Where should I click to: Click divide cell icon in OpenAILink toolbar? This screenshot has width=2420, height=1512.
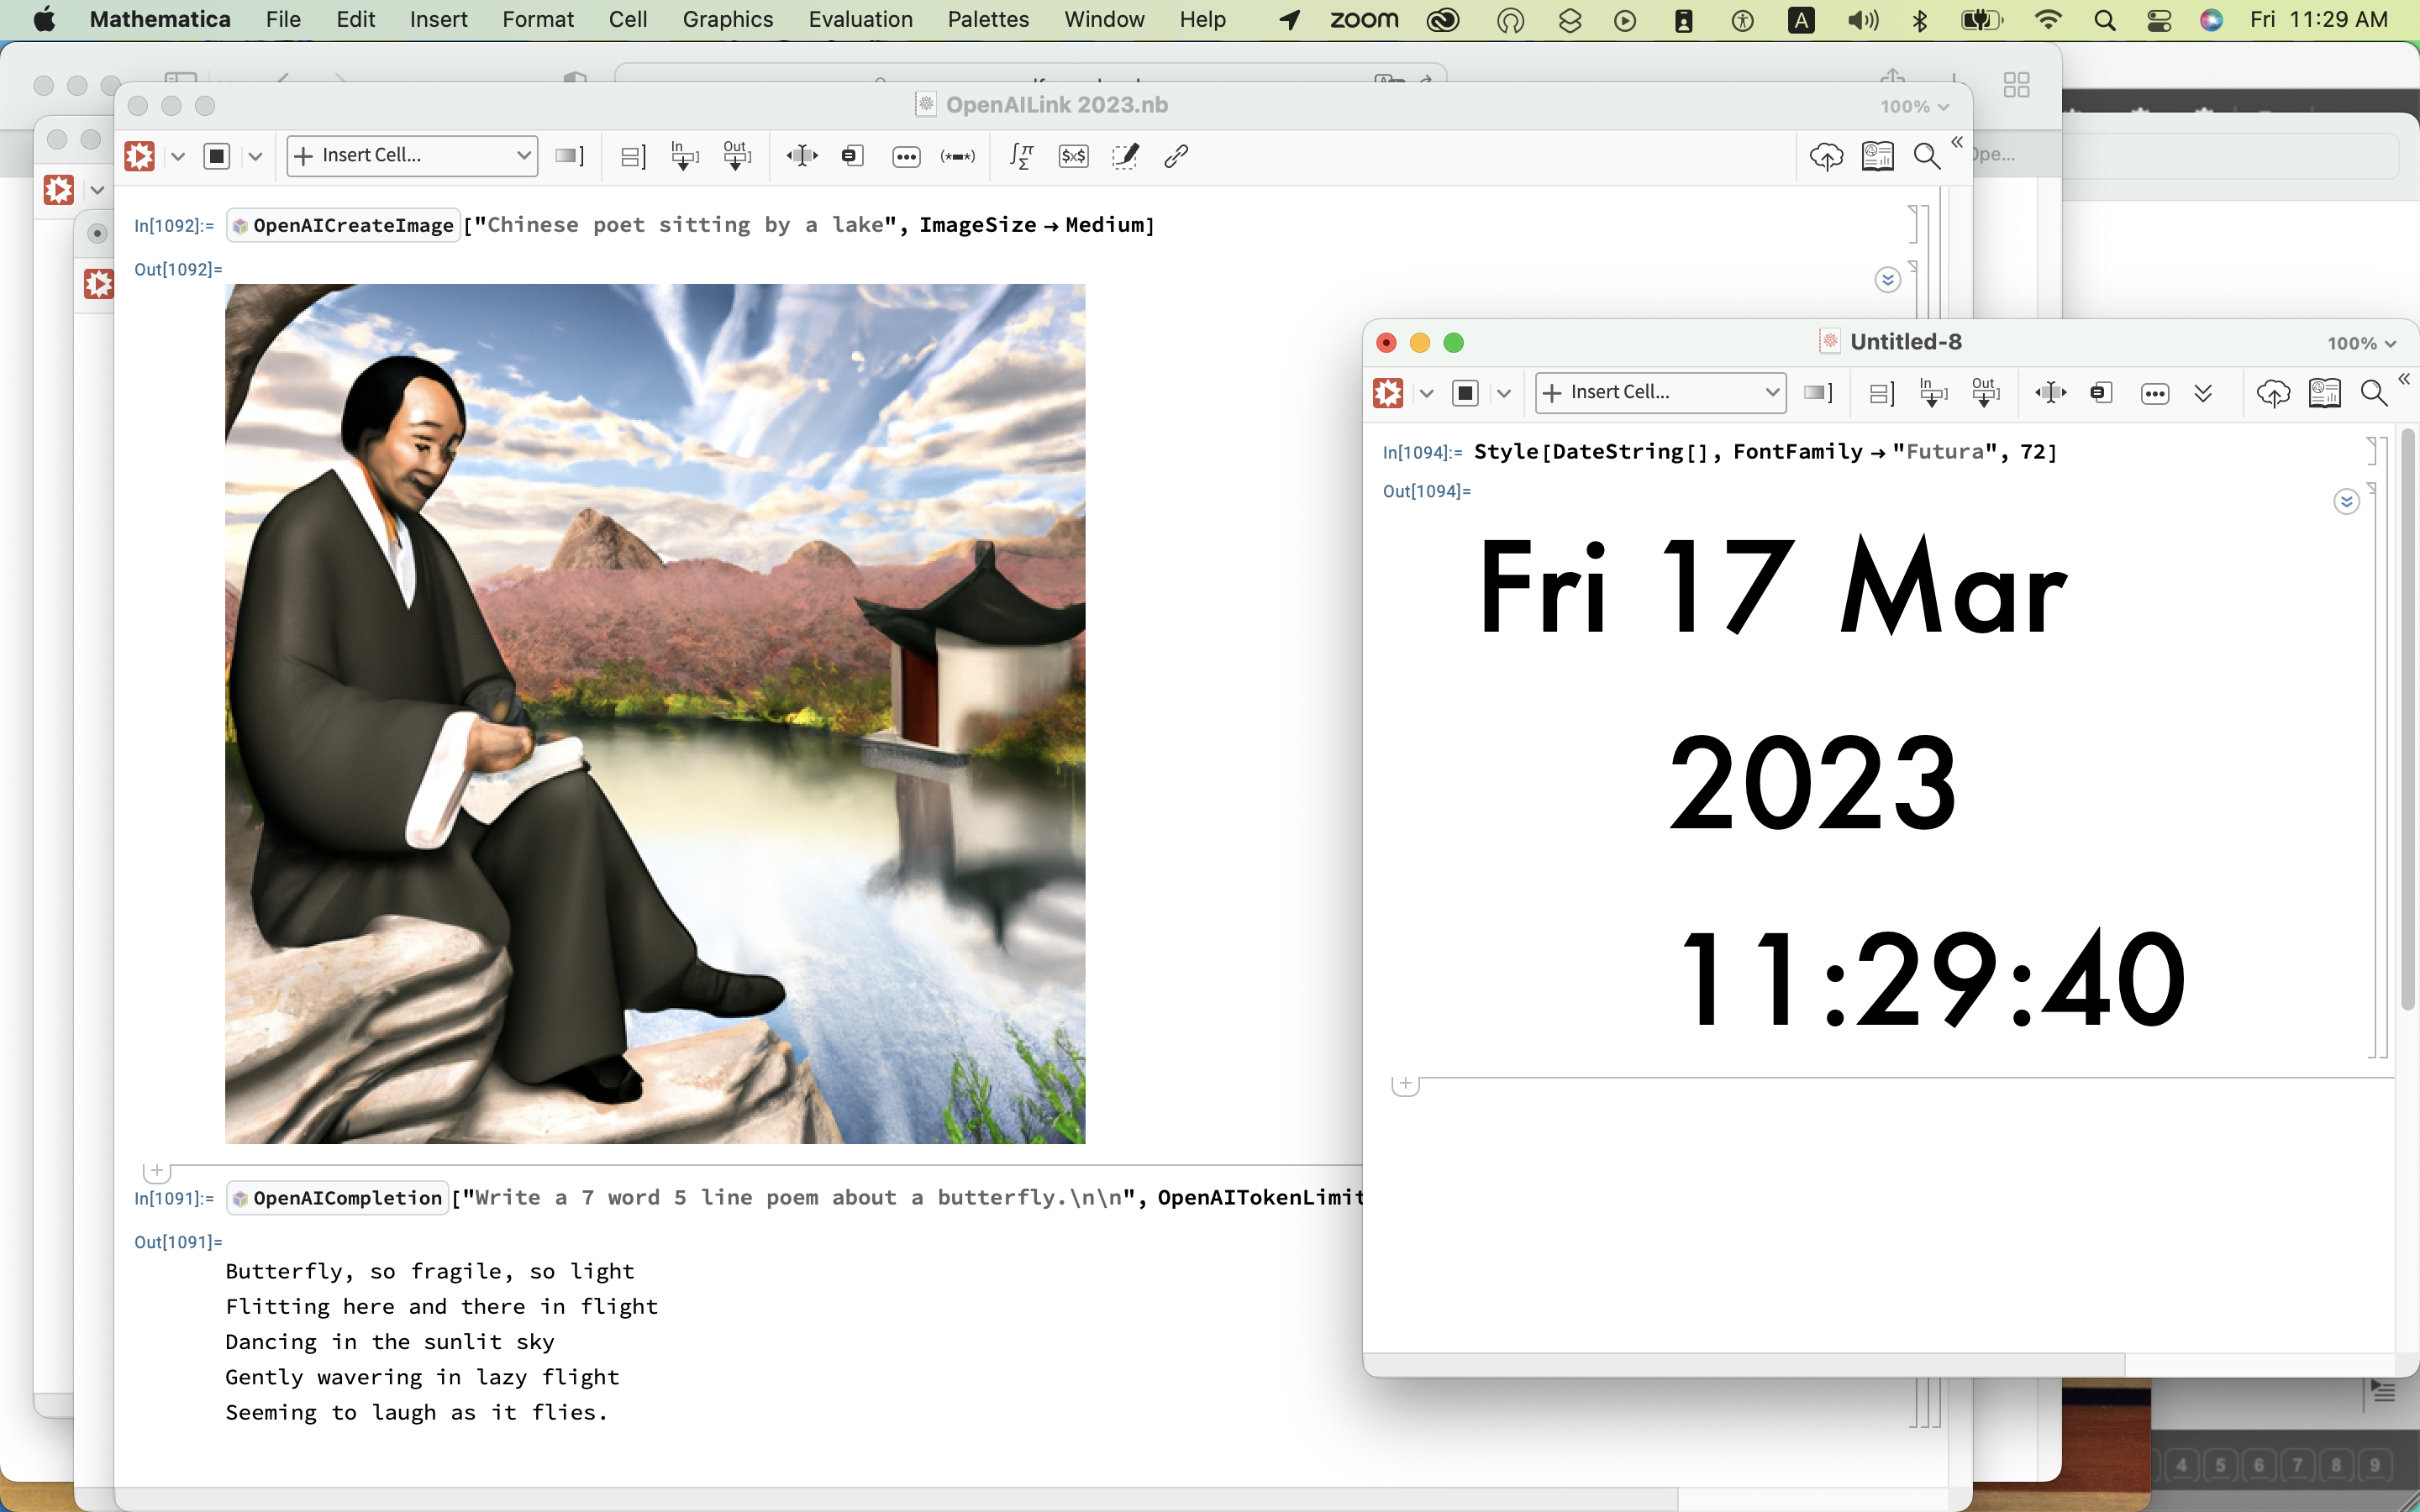pyautogui.click(x=633, y=157)
